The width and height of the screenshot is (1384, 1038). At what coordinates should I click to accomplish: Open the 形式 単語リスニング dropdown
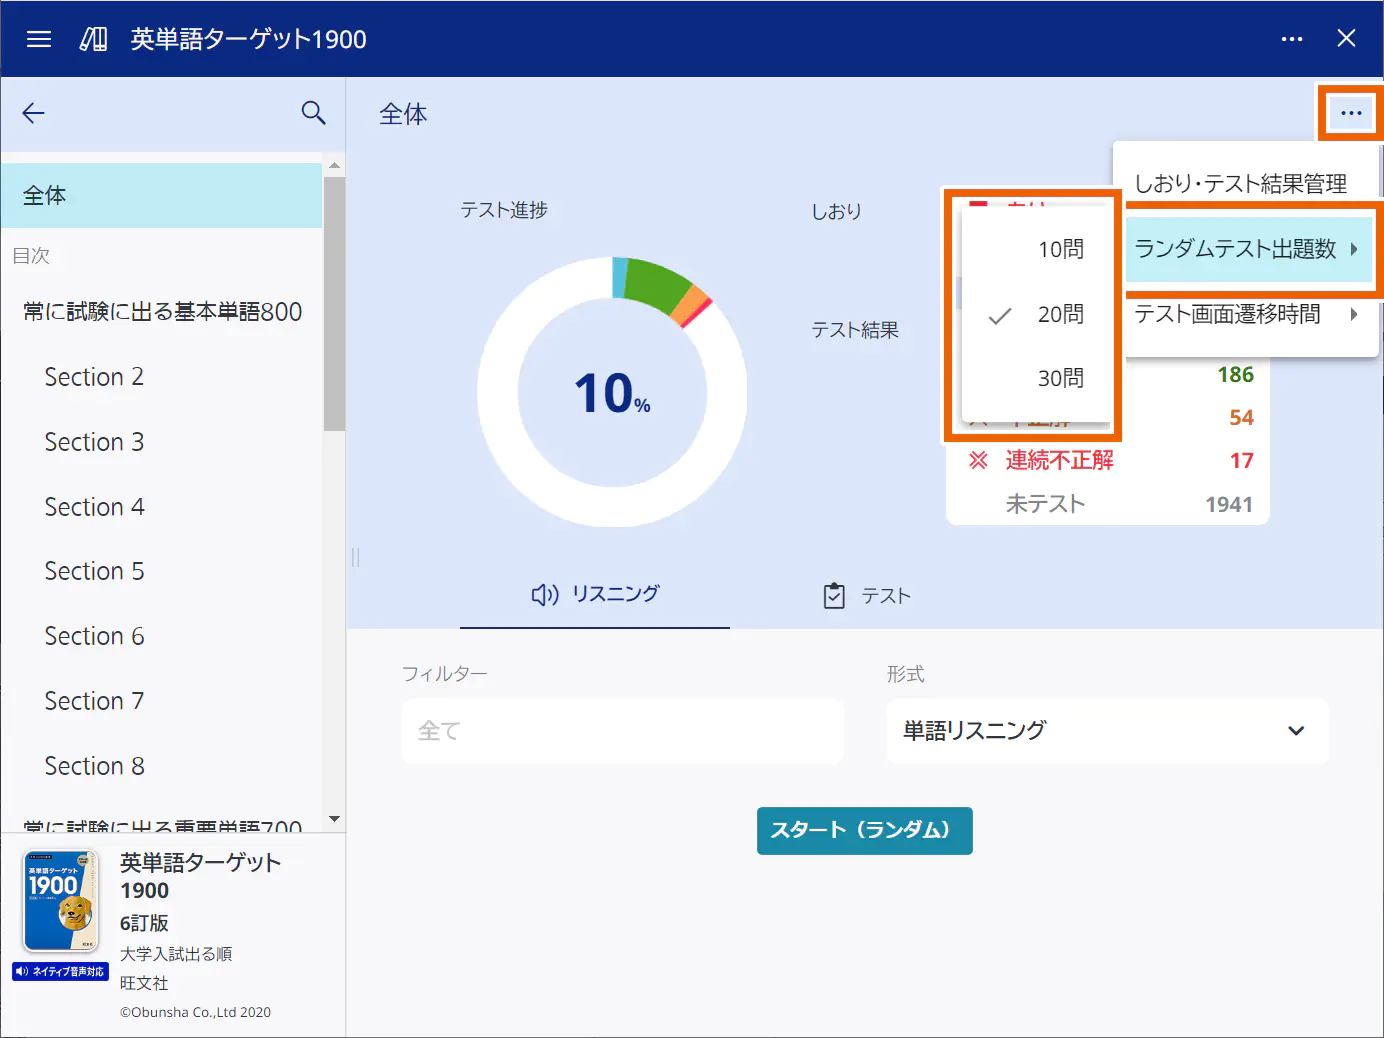pyautogui.click(x=1107, y=731)
